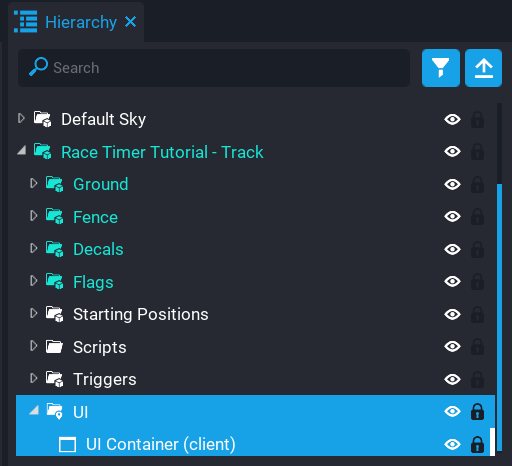Hide the Triggers group
512x466 pixels.
[x=452, y=379]
